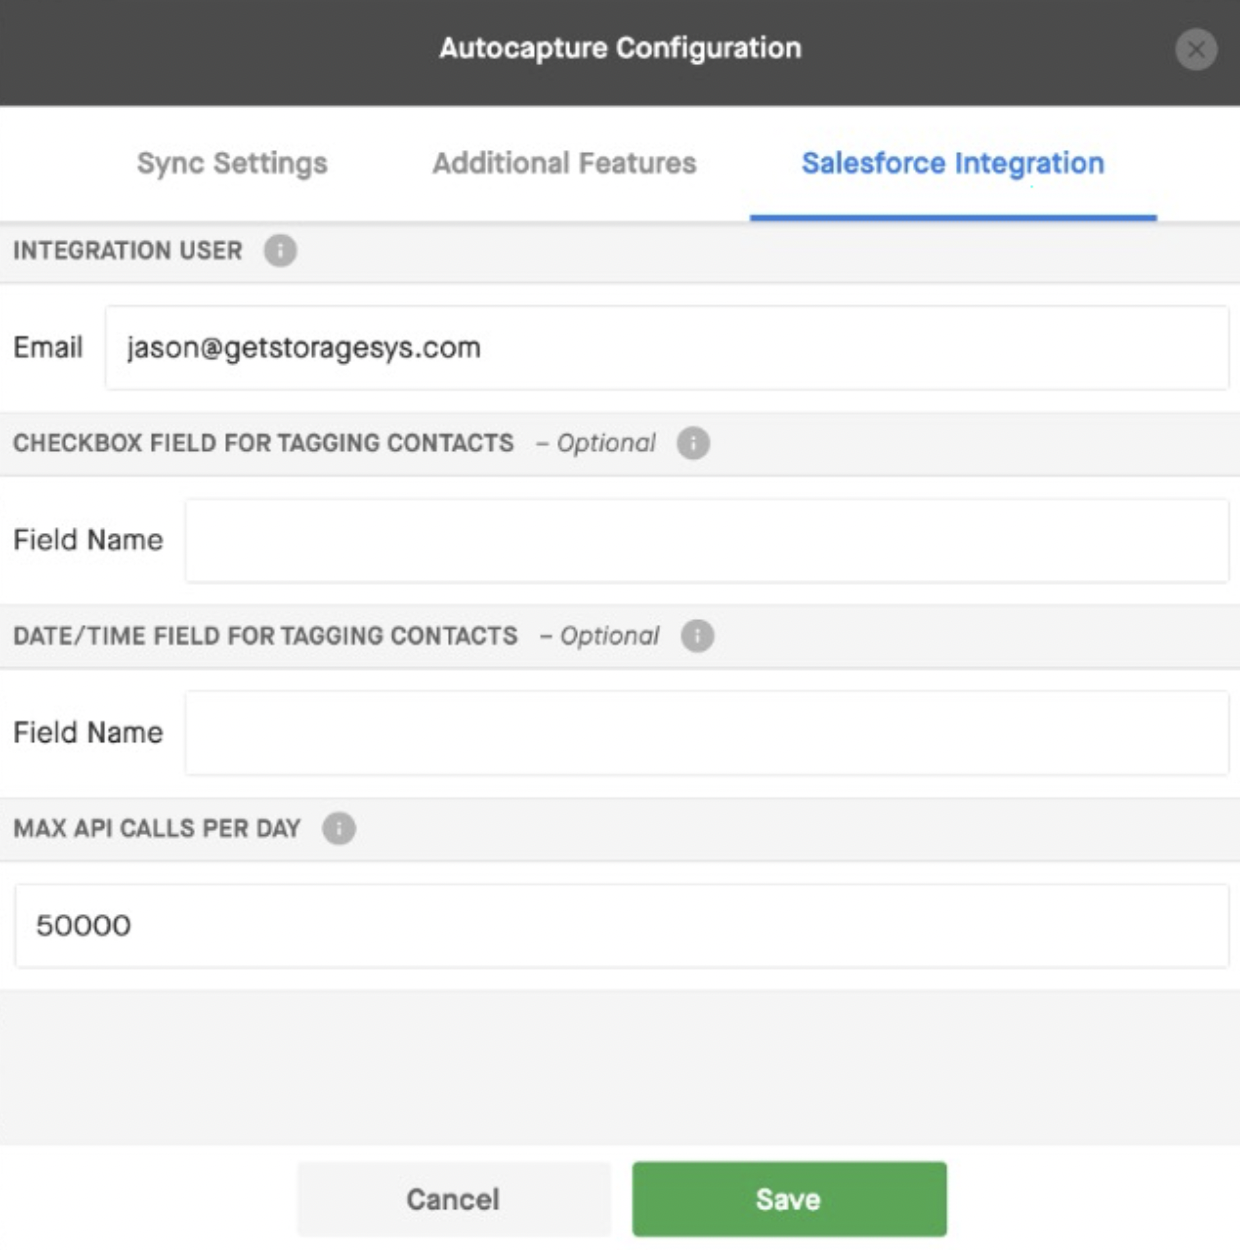1240x1250 pixels.
Task: Click the Email input field
Action: pyautogui.click(x=667, y=348)
